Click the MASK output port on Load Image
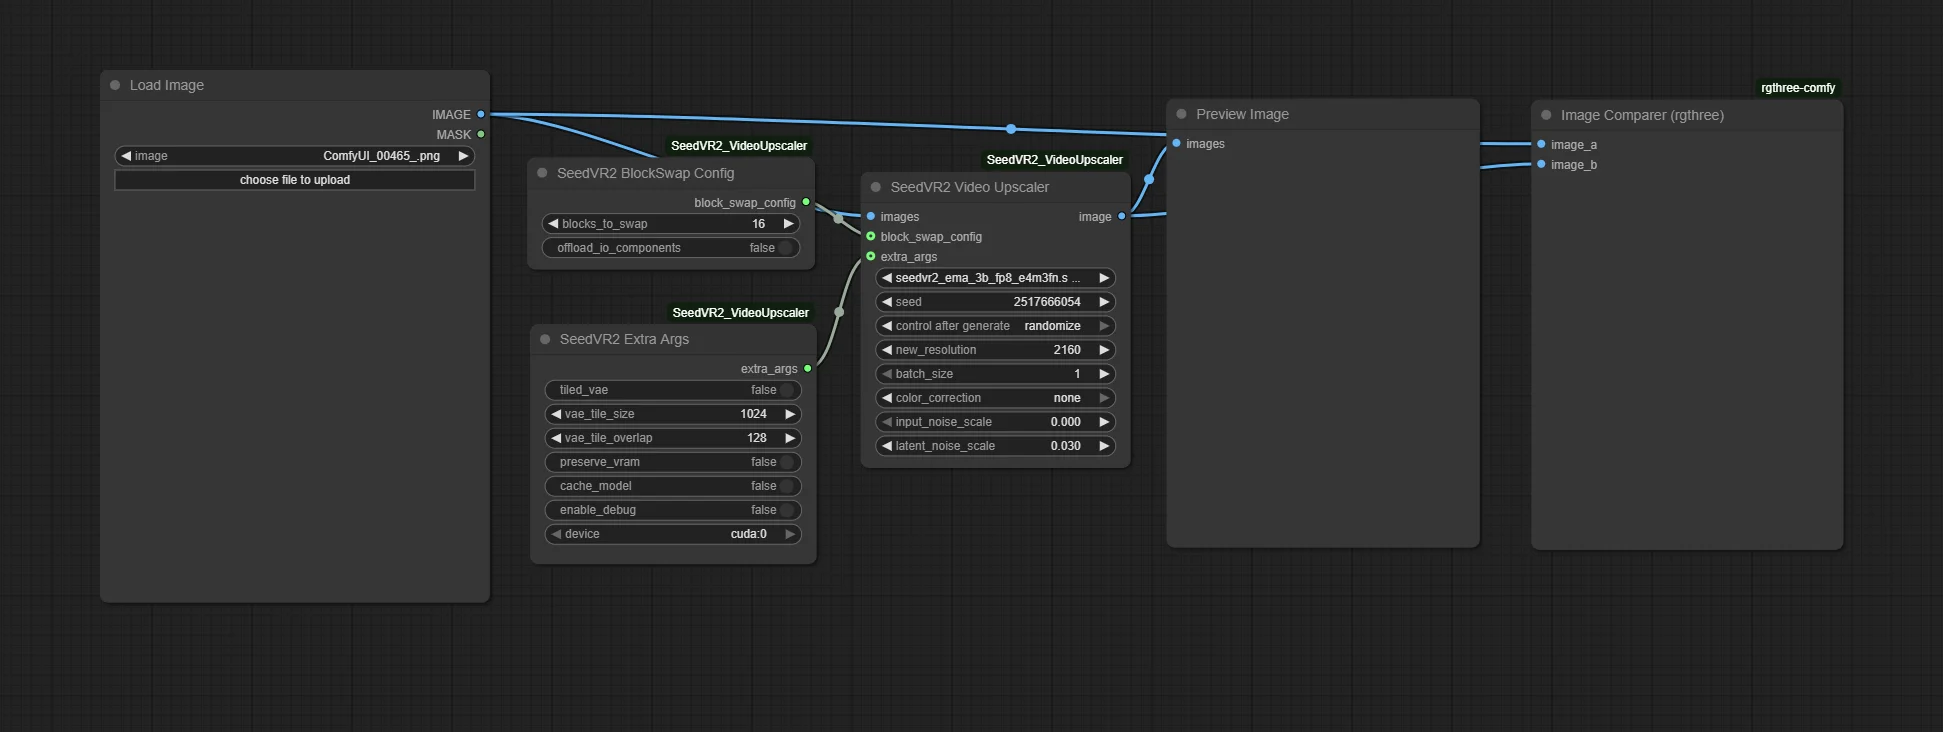The width and height of the screenshot is (1943, 732). tap(481, 134)
